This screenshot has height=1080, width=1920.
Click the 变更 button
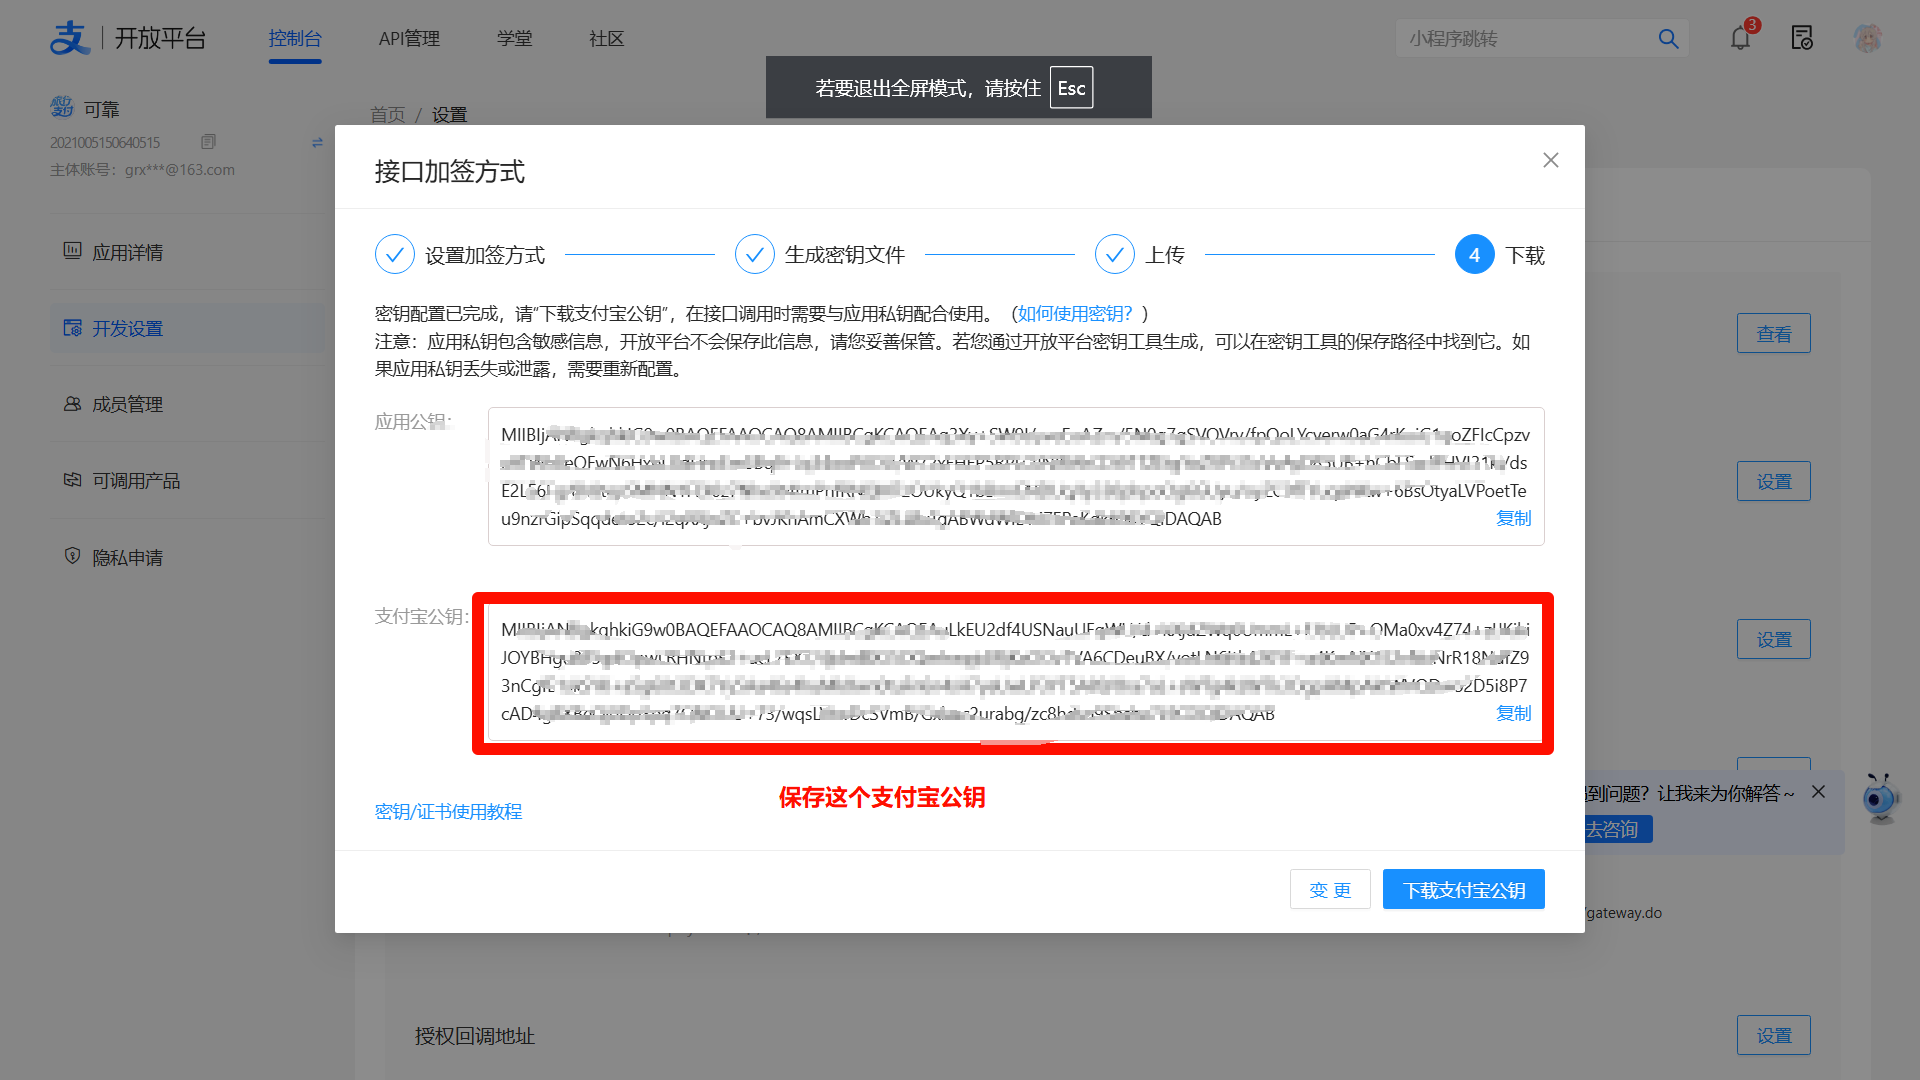pos(1330,889)
